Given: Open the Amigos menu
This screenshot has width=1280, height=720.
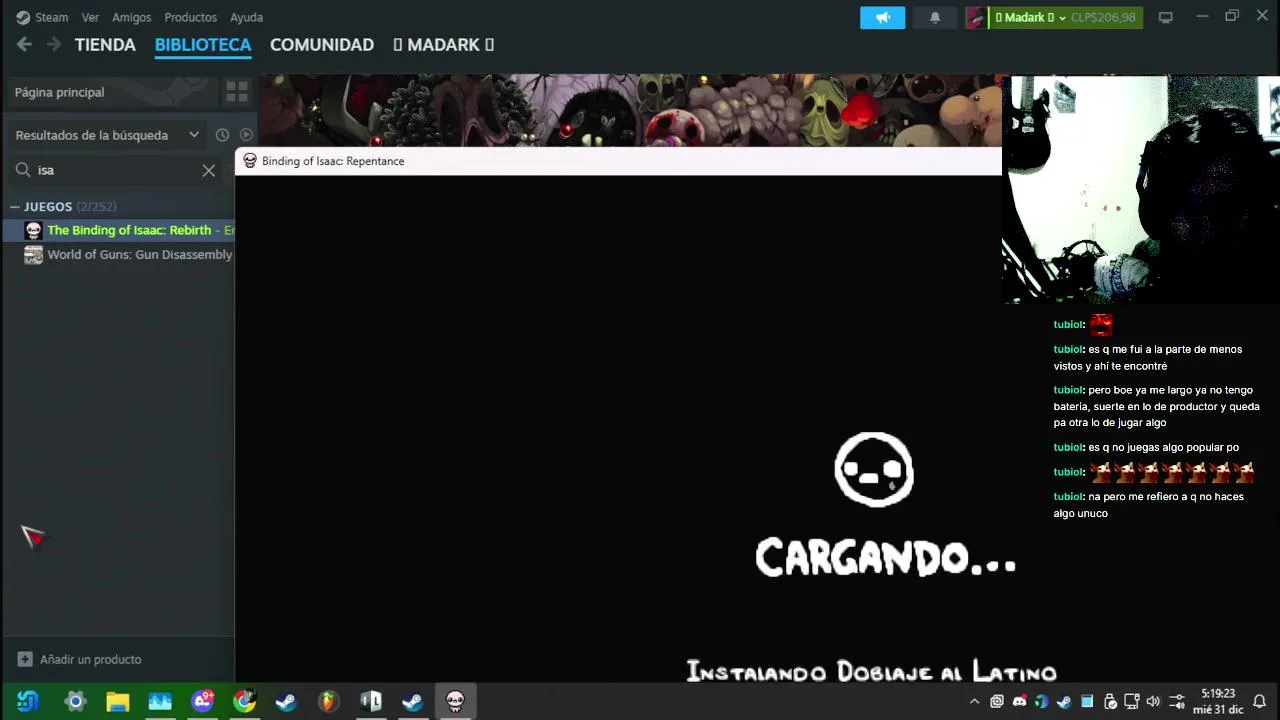Looking at the screenshot, I should 132,17.
